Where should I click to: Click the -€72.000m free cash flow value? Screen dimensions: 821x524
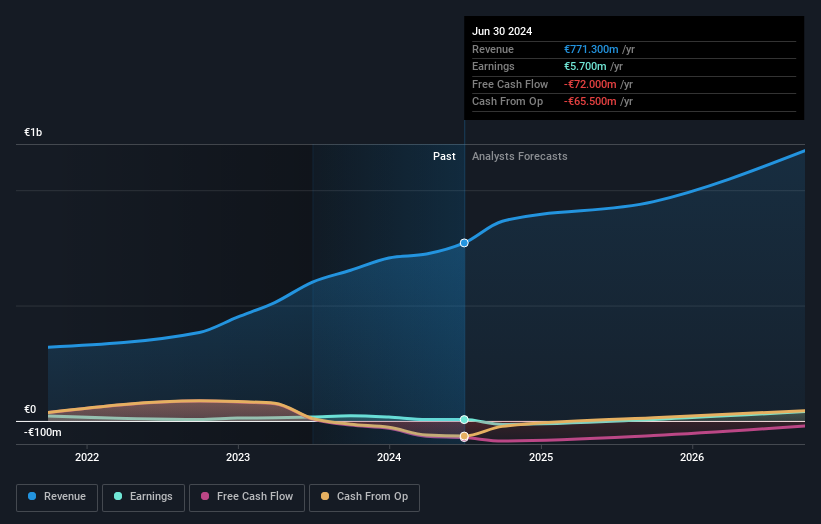[590, 84]
